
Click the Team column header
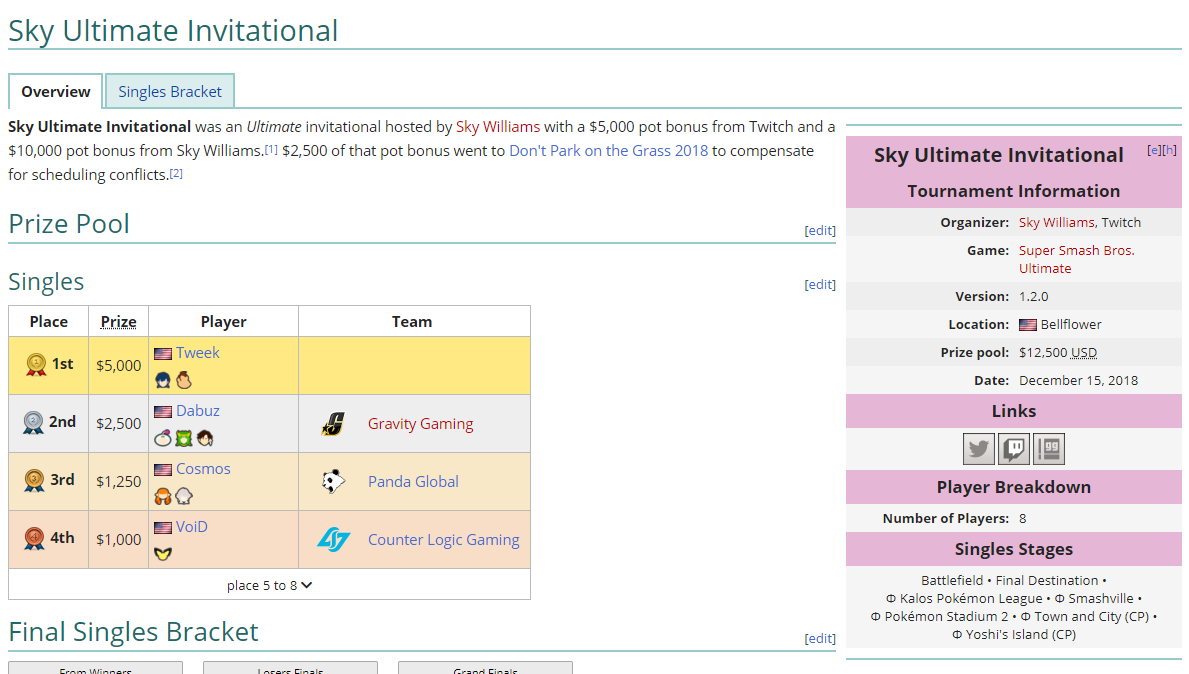tap(412, 321)
